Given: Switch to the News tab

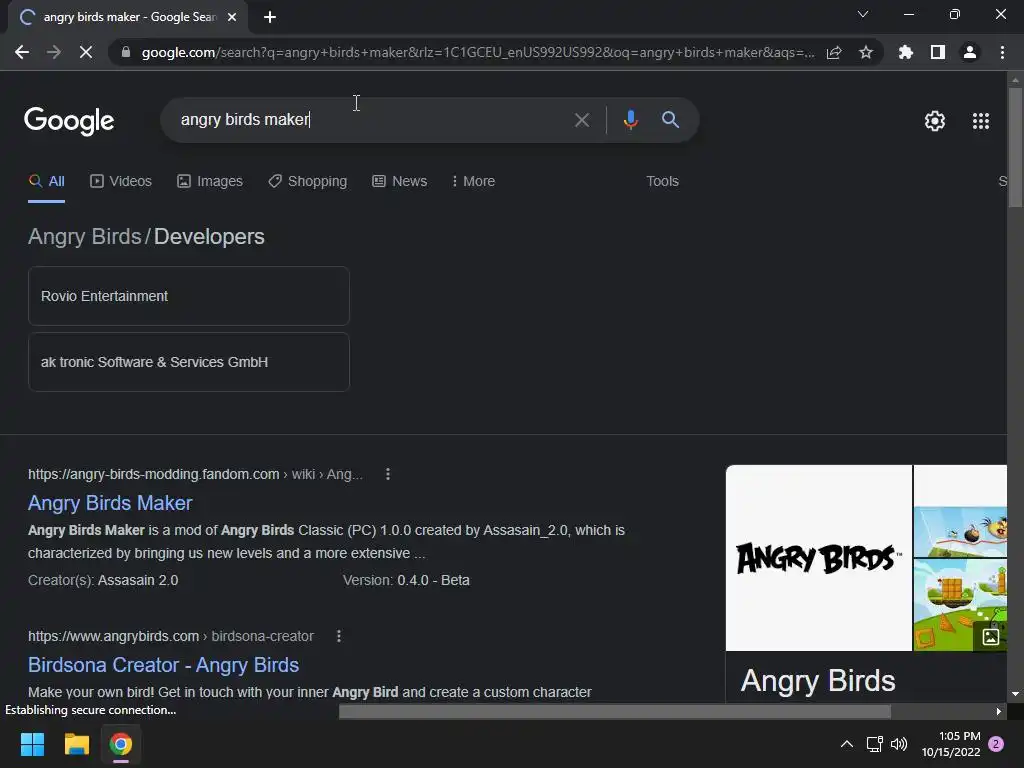Looking at the screenshot, I should pos(400,182).
